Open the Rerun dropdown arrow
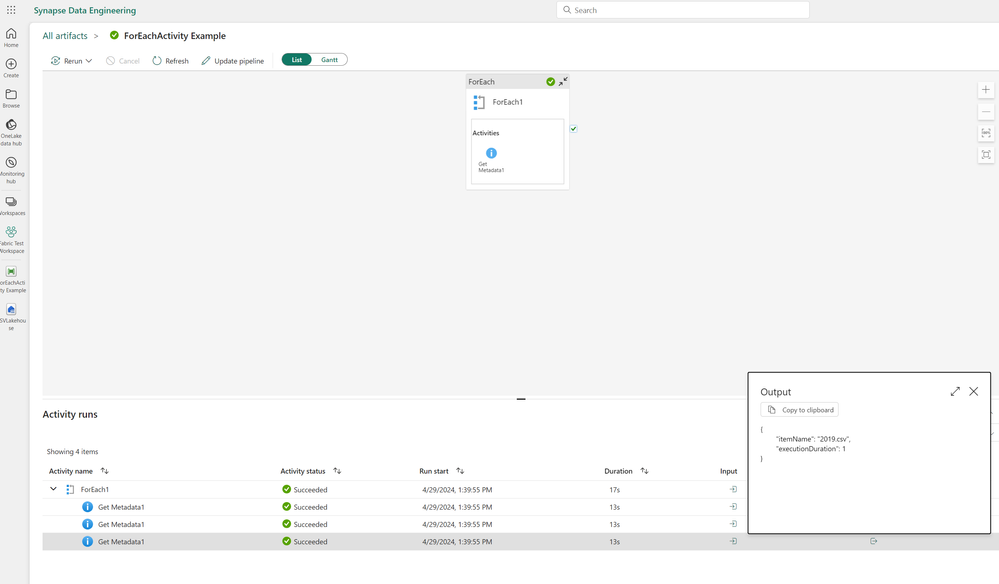 click(89, 61)
